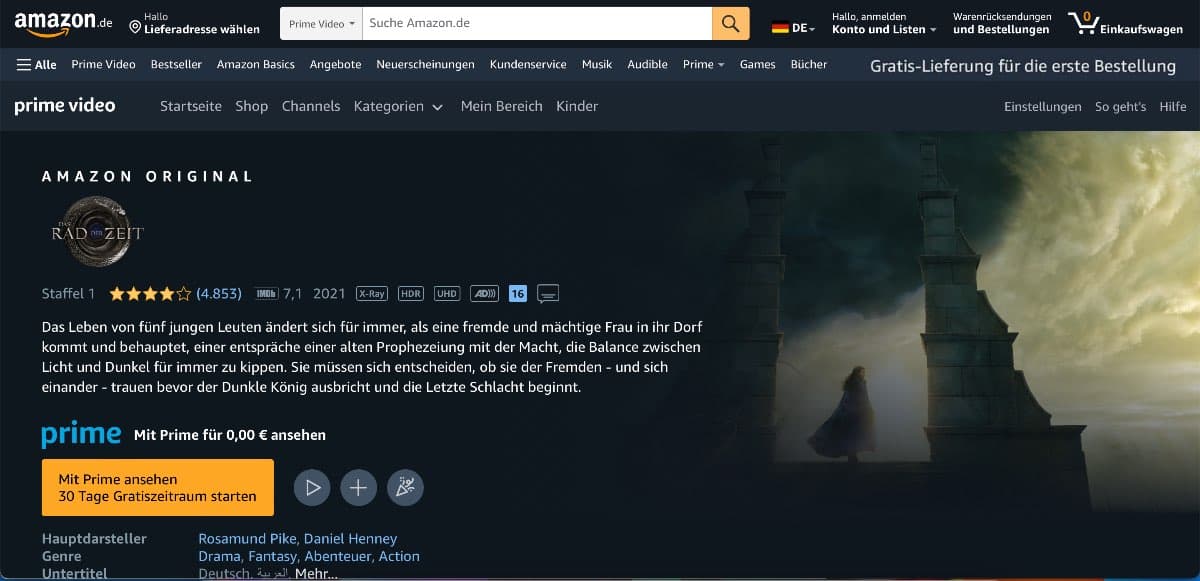
Task: Click the audio description AD badge
Action: click(x=484, y=294)
